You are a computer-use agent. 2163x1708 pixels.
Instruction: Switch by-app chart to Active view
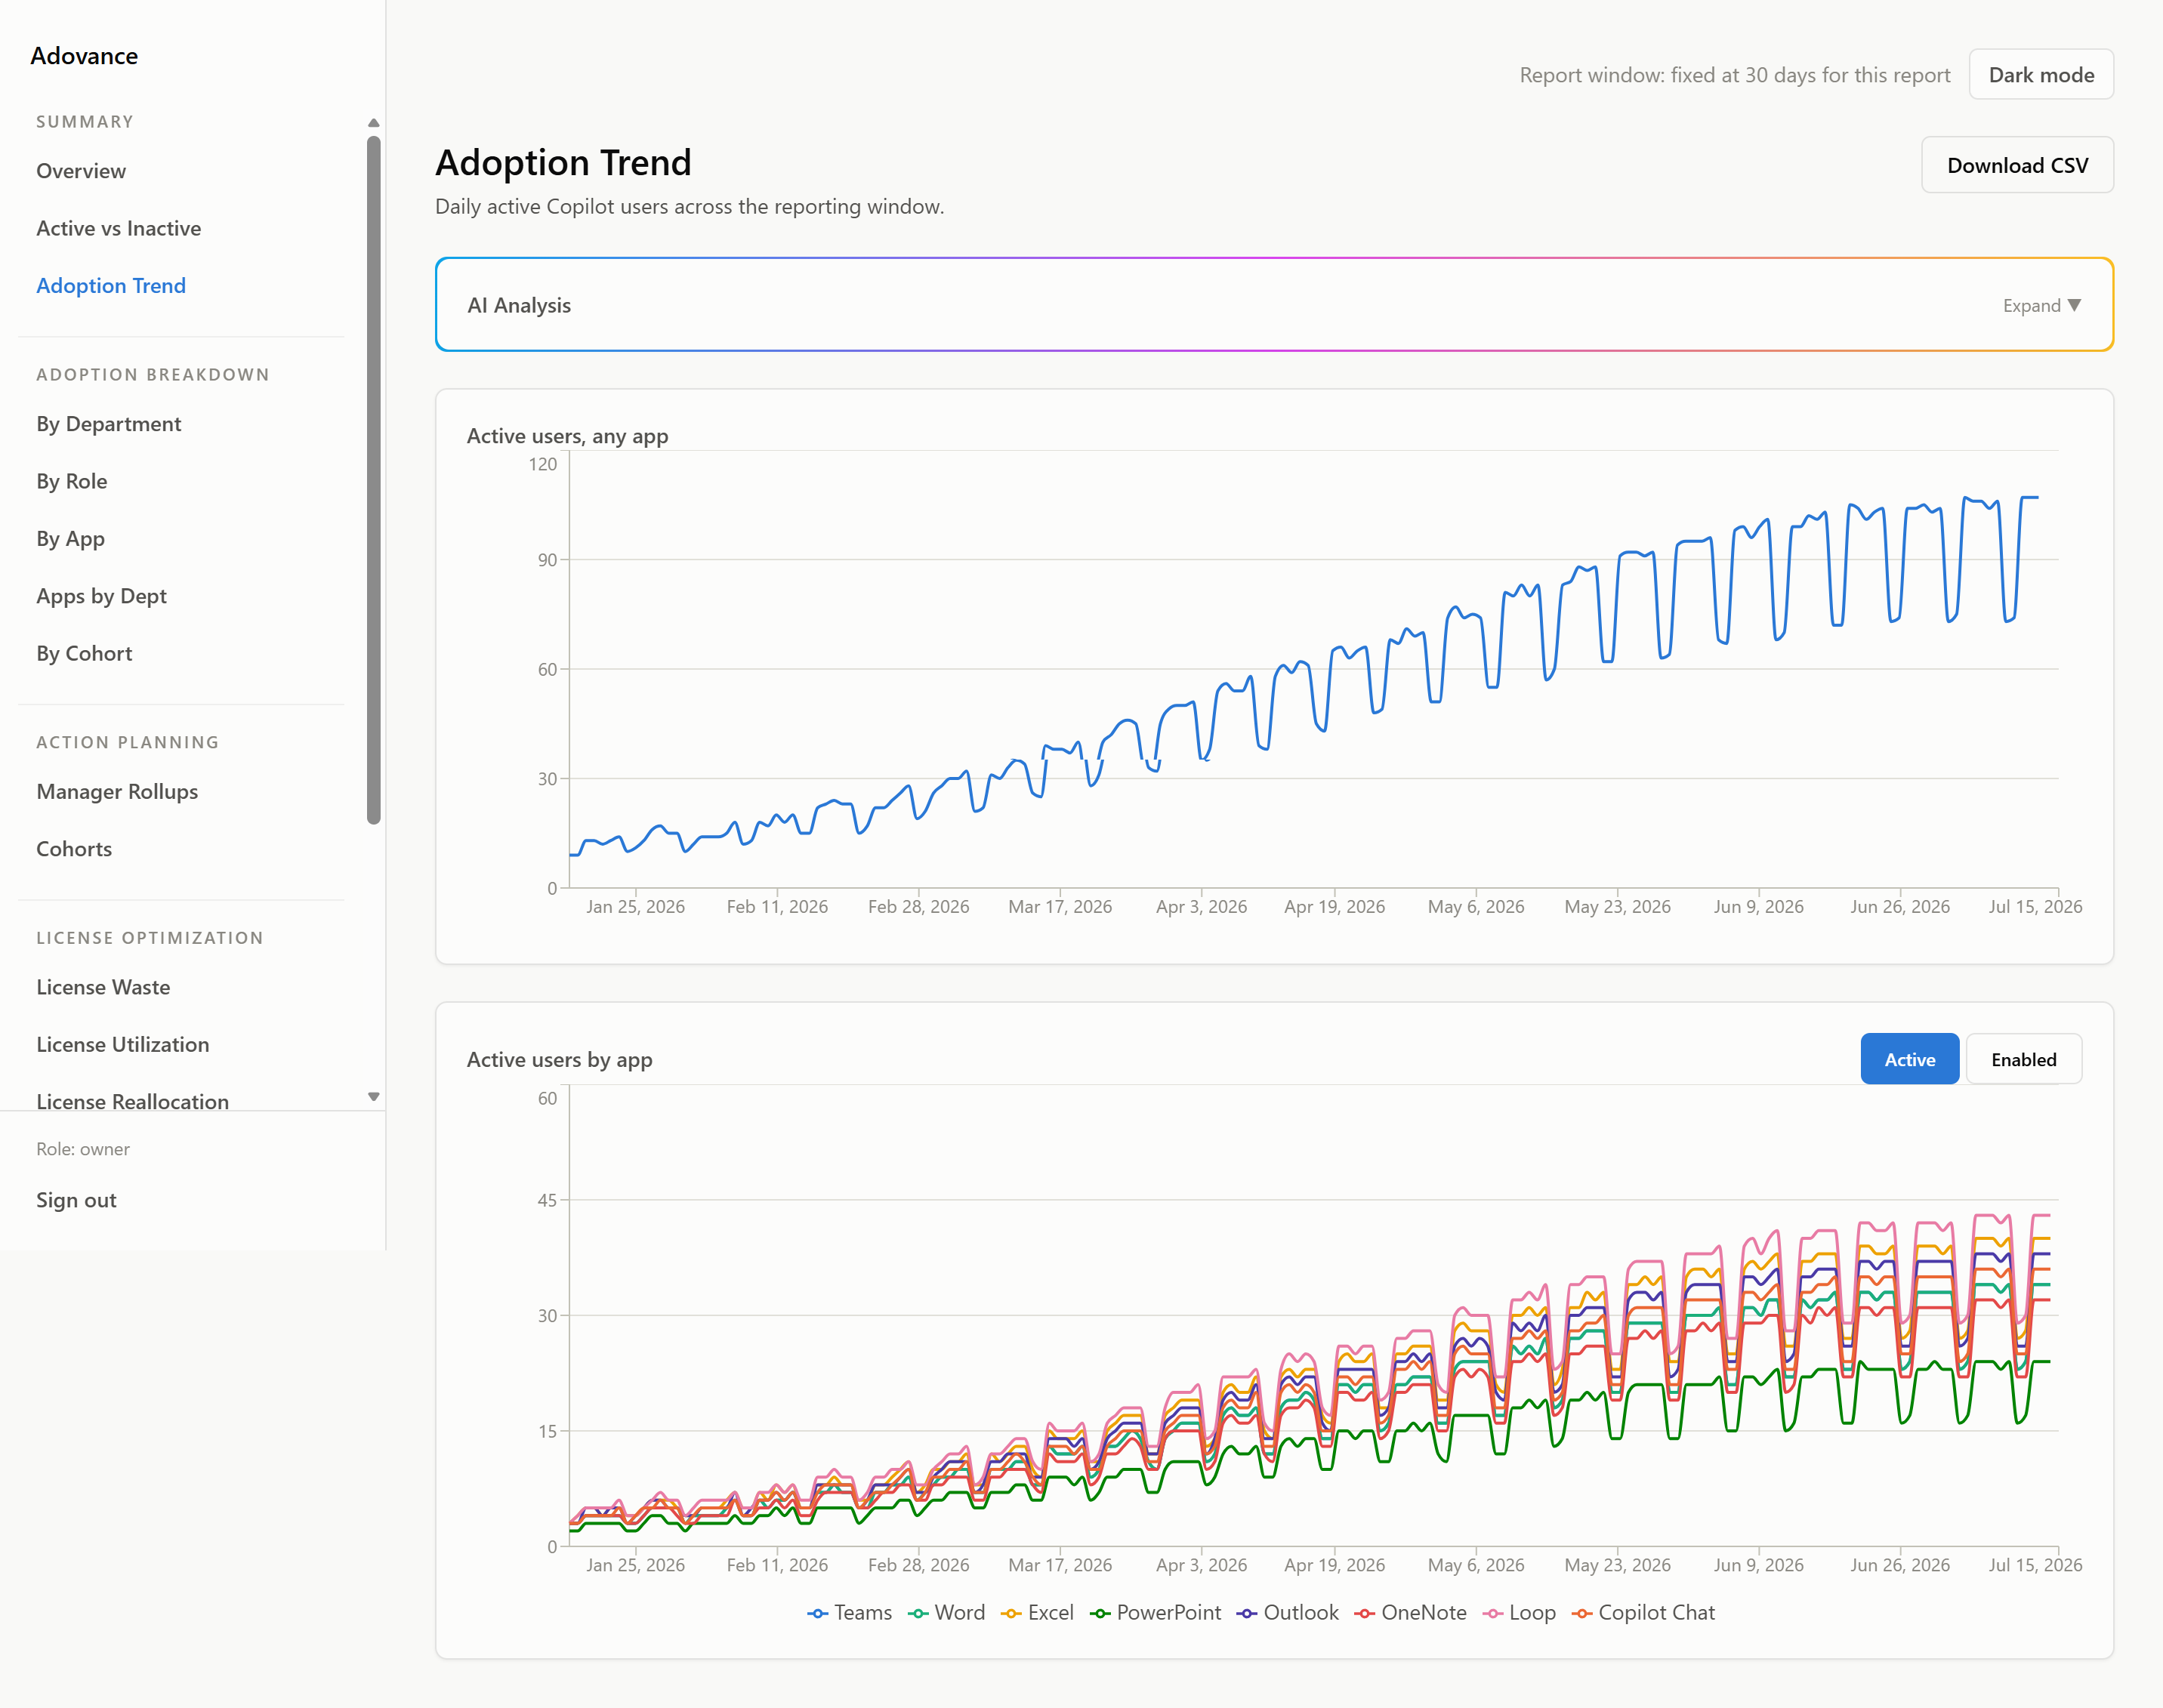[1909, 1059]
